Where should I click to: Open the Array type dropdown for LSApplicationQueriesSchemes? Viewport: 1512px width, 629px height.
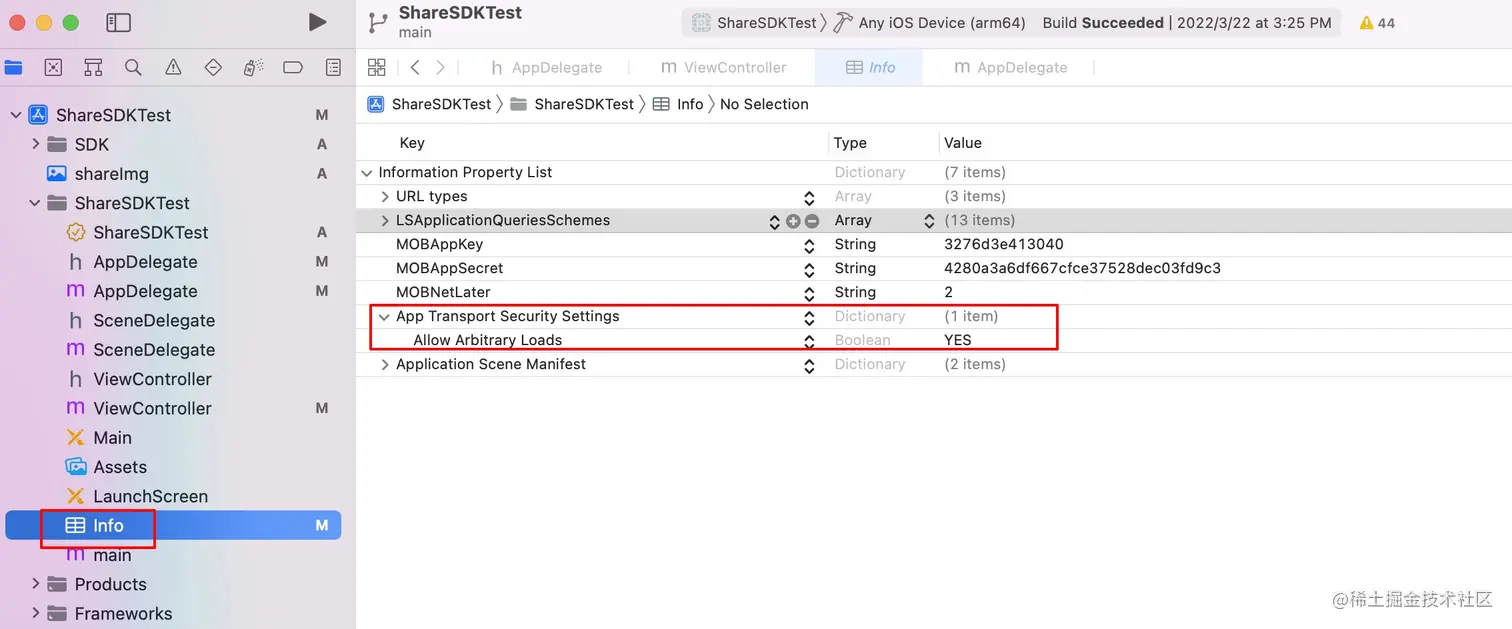tap(929, 221)
